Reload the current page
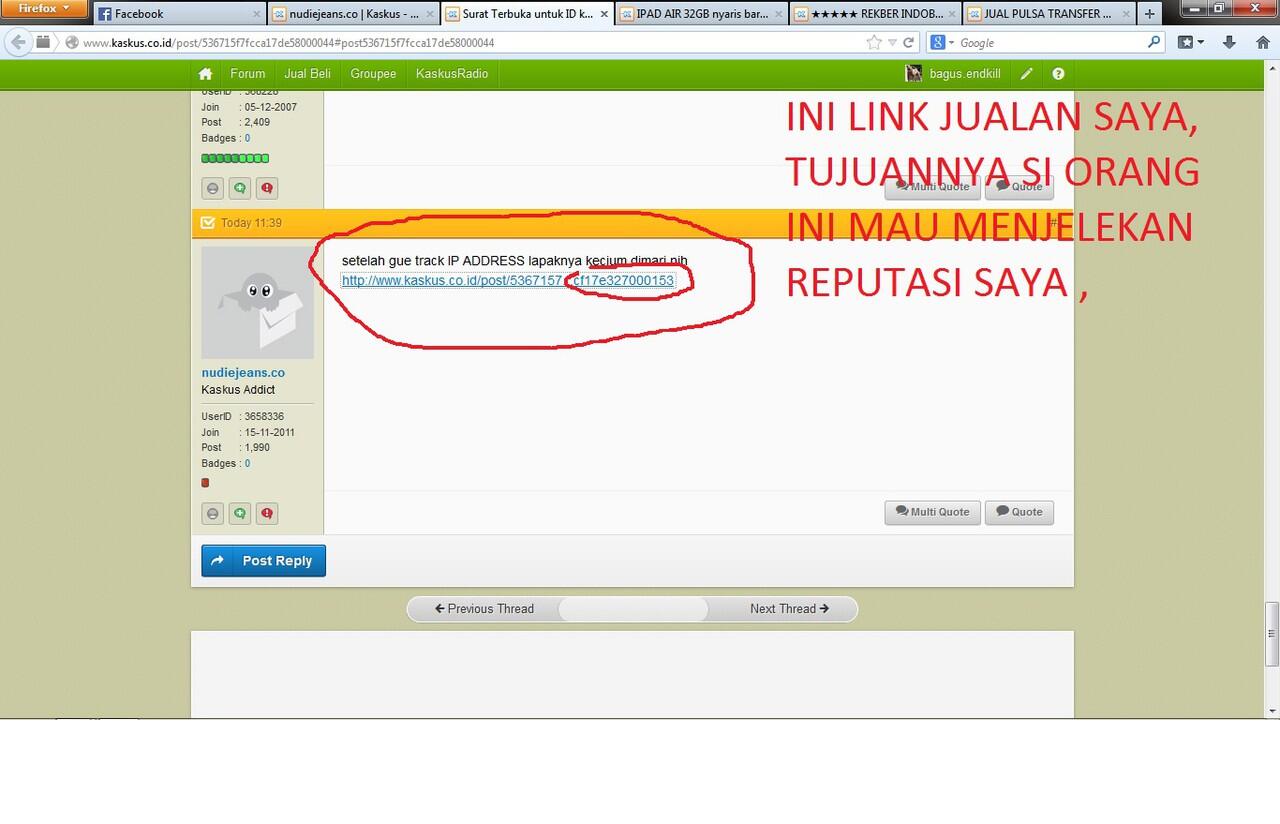The image size is (1280, 824). point(909,43)
